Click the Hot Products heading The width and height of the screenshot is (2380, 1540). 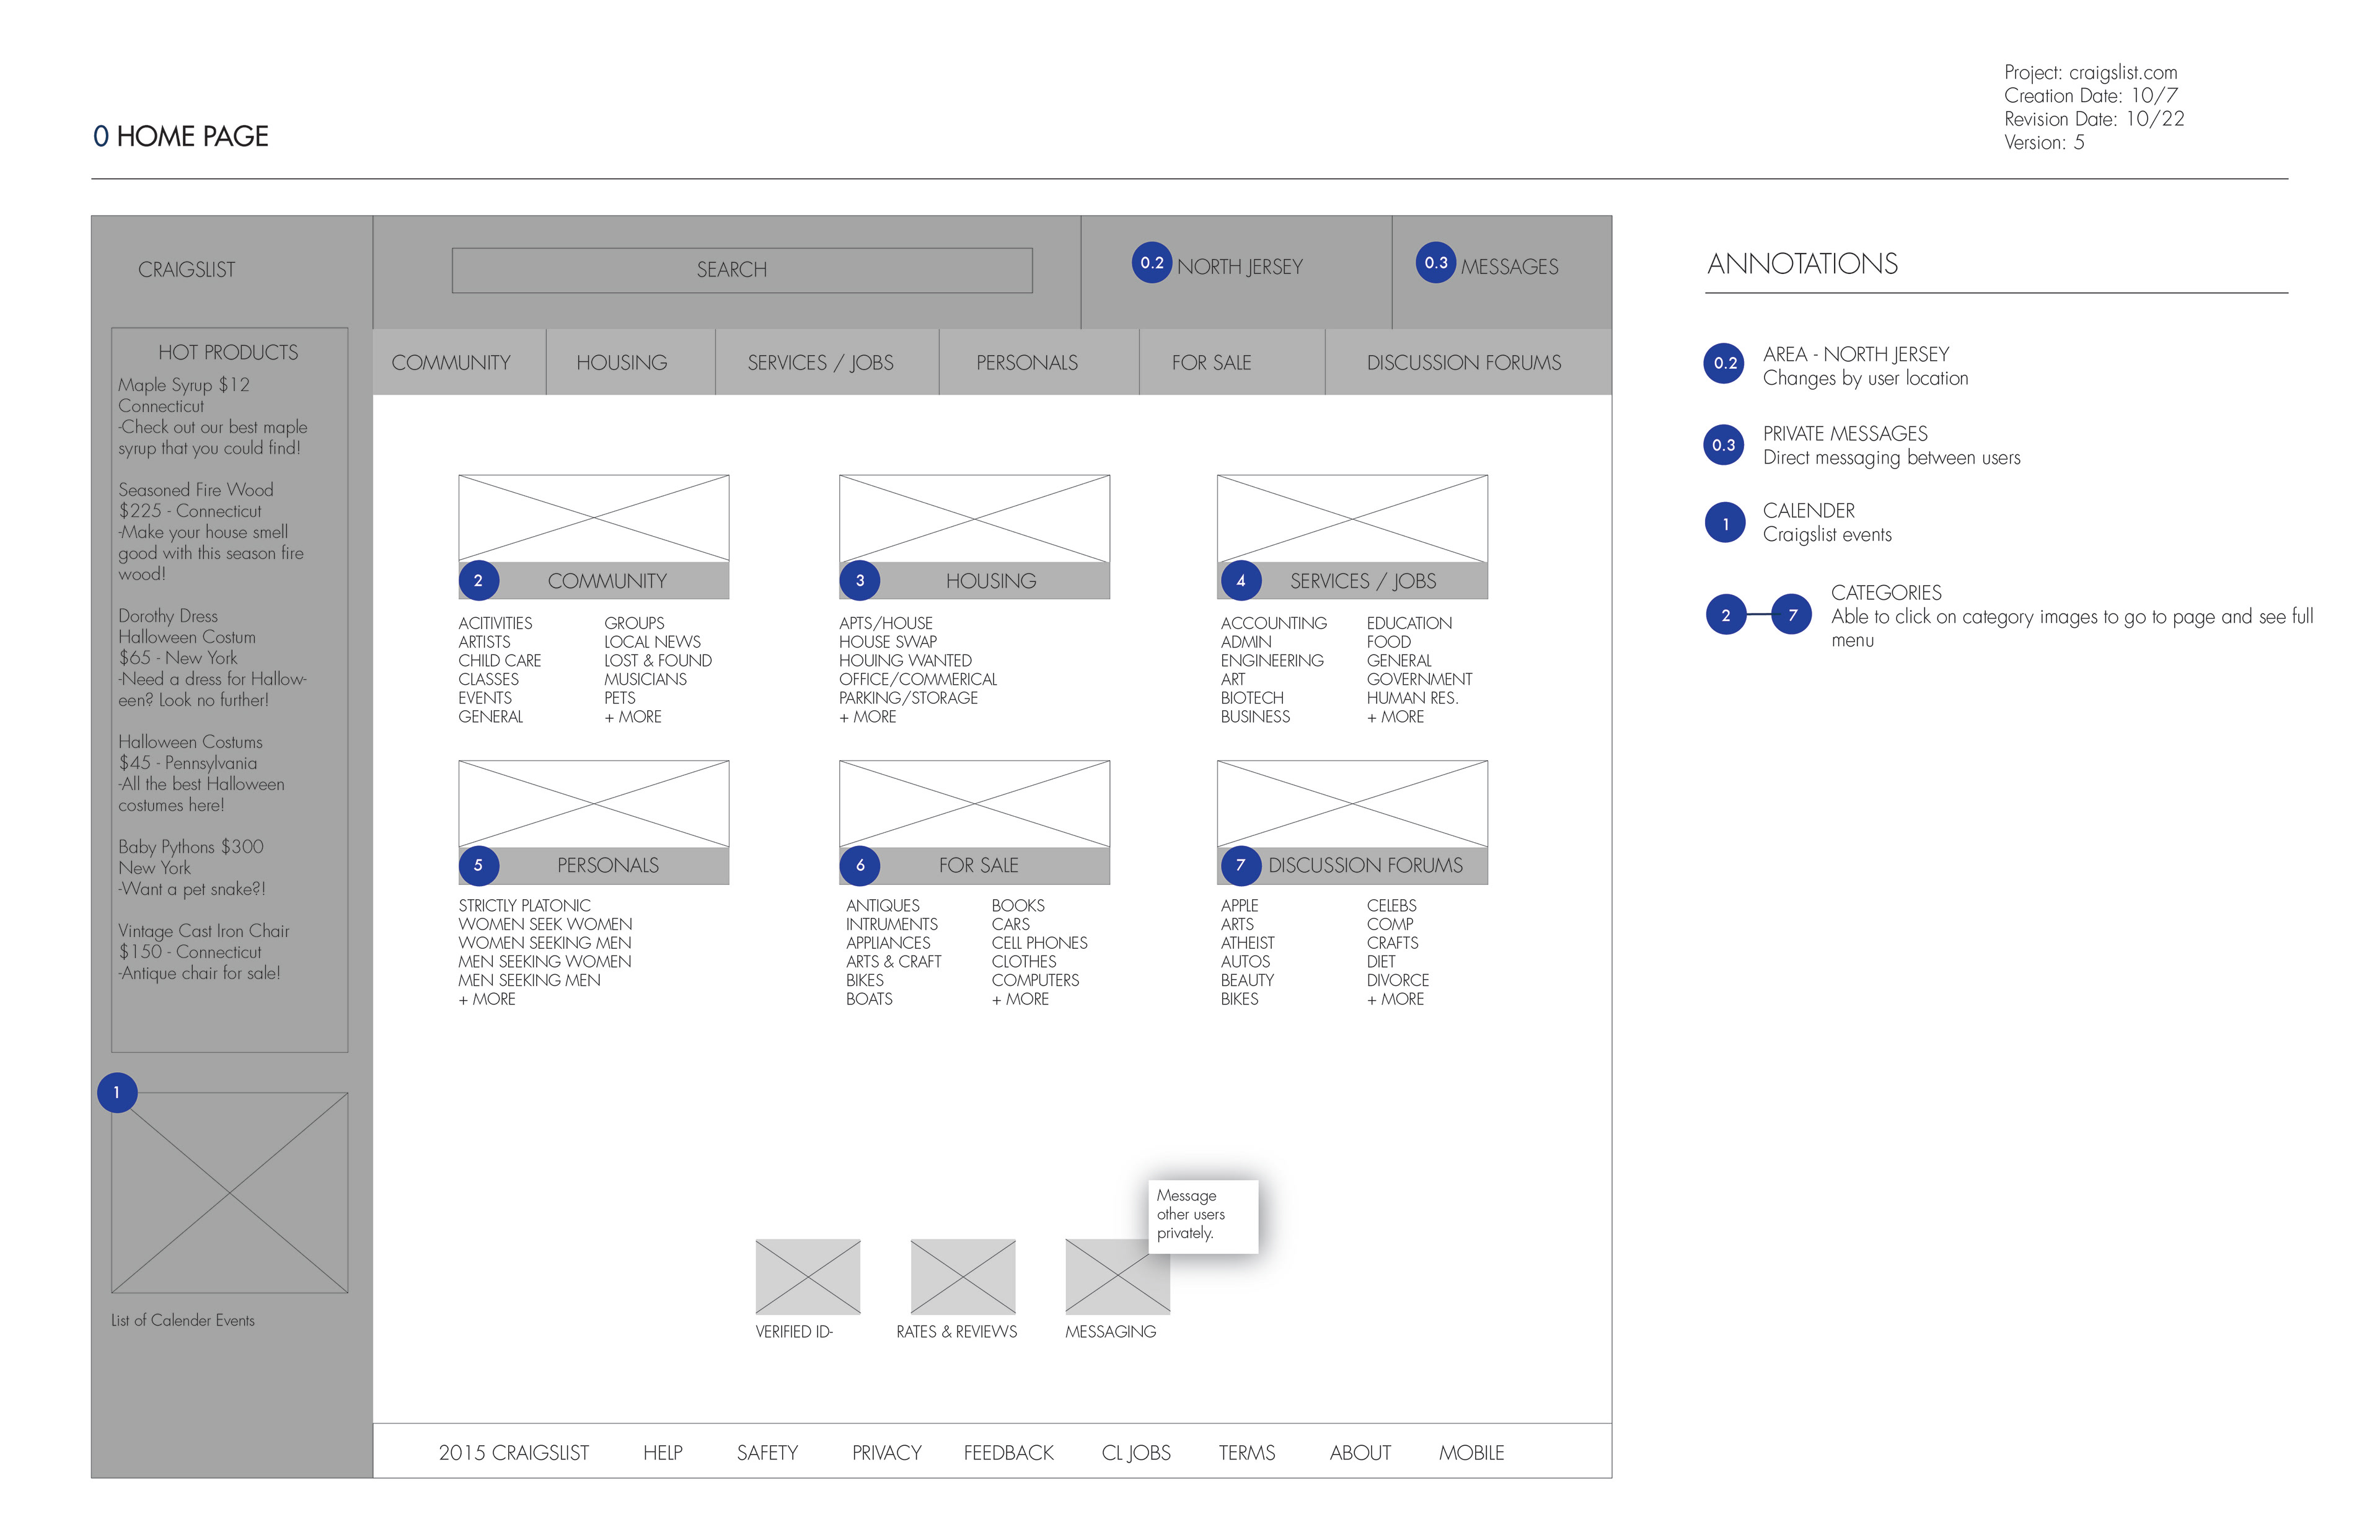coord(228,352)
